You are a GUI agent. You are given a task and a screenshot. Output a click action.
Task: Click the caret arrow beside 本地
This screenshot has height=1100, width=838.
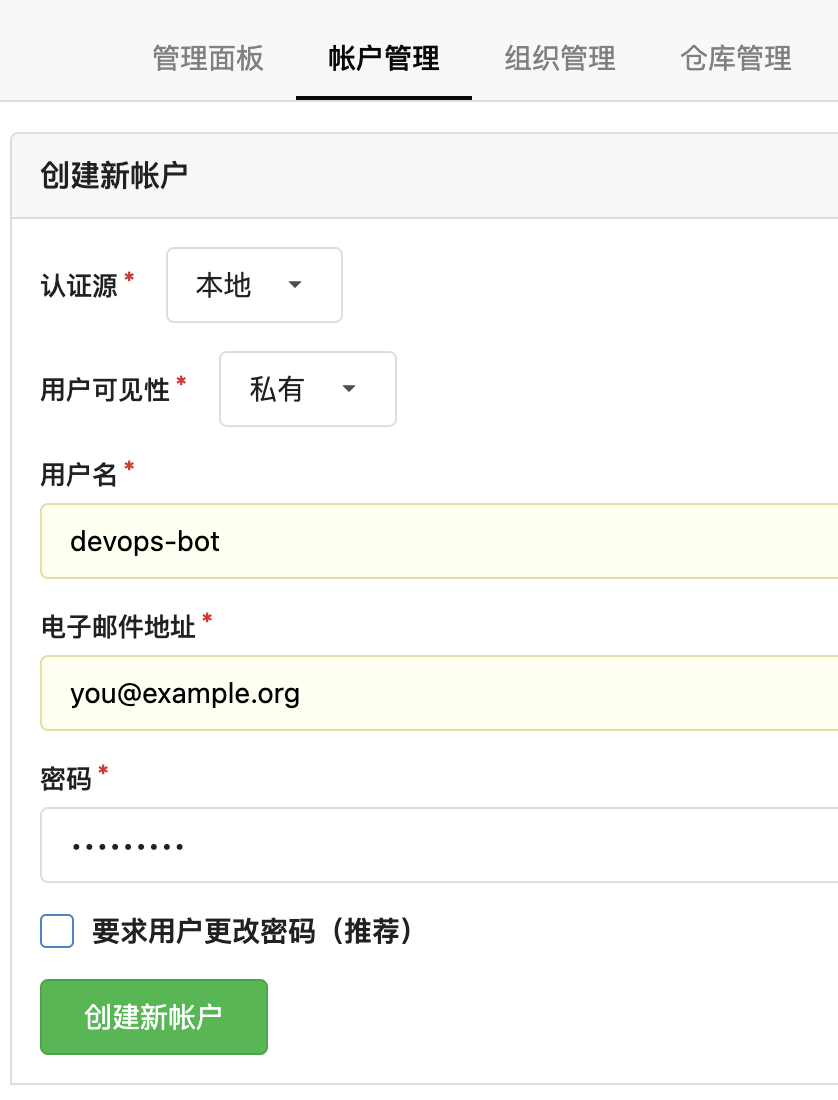295,285
